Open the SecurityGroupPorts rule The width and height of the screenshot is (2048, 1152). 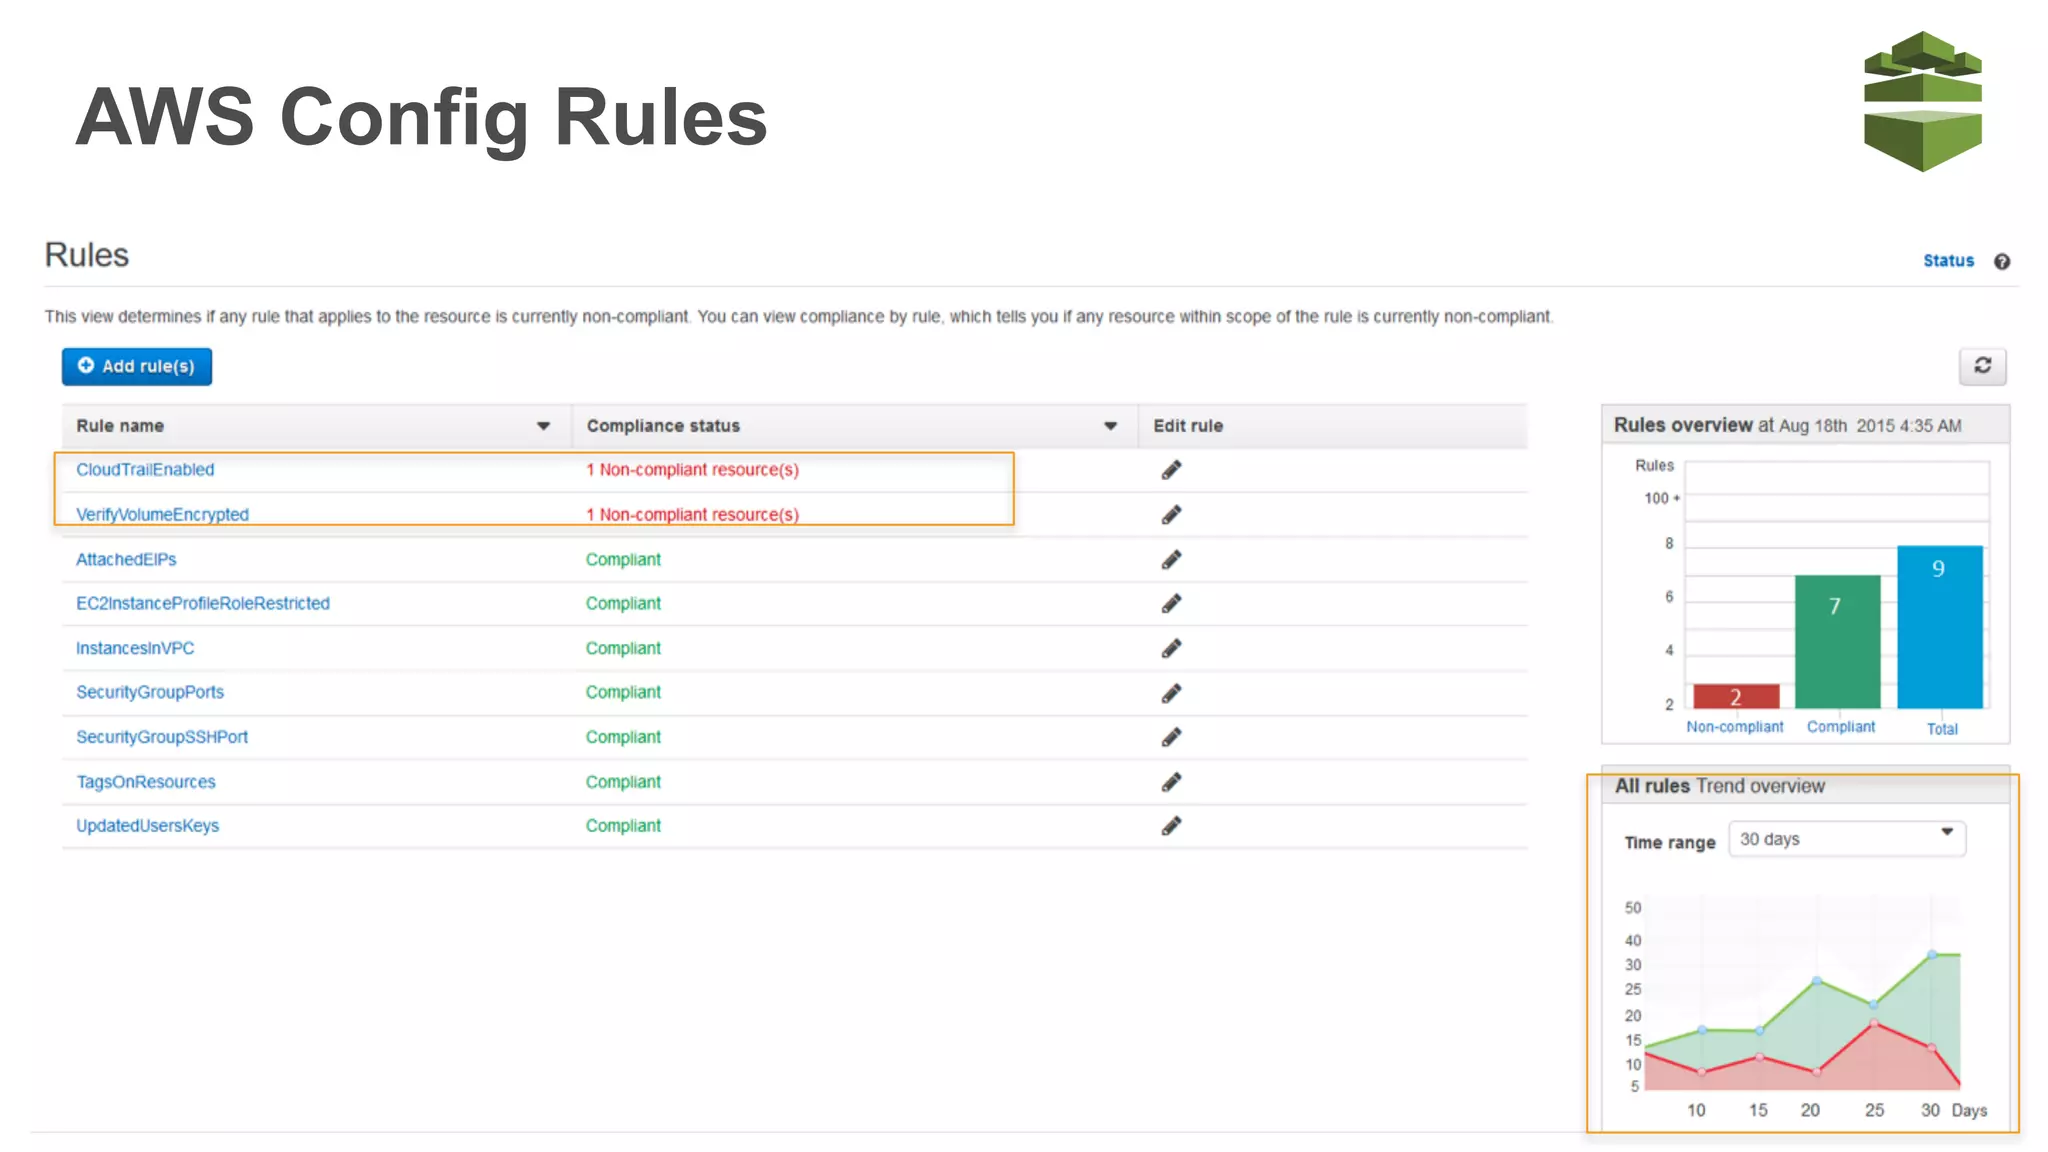click(150, 692)
